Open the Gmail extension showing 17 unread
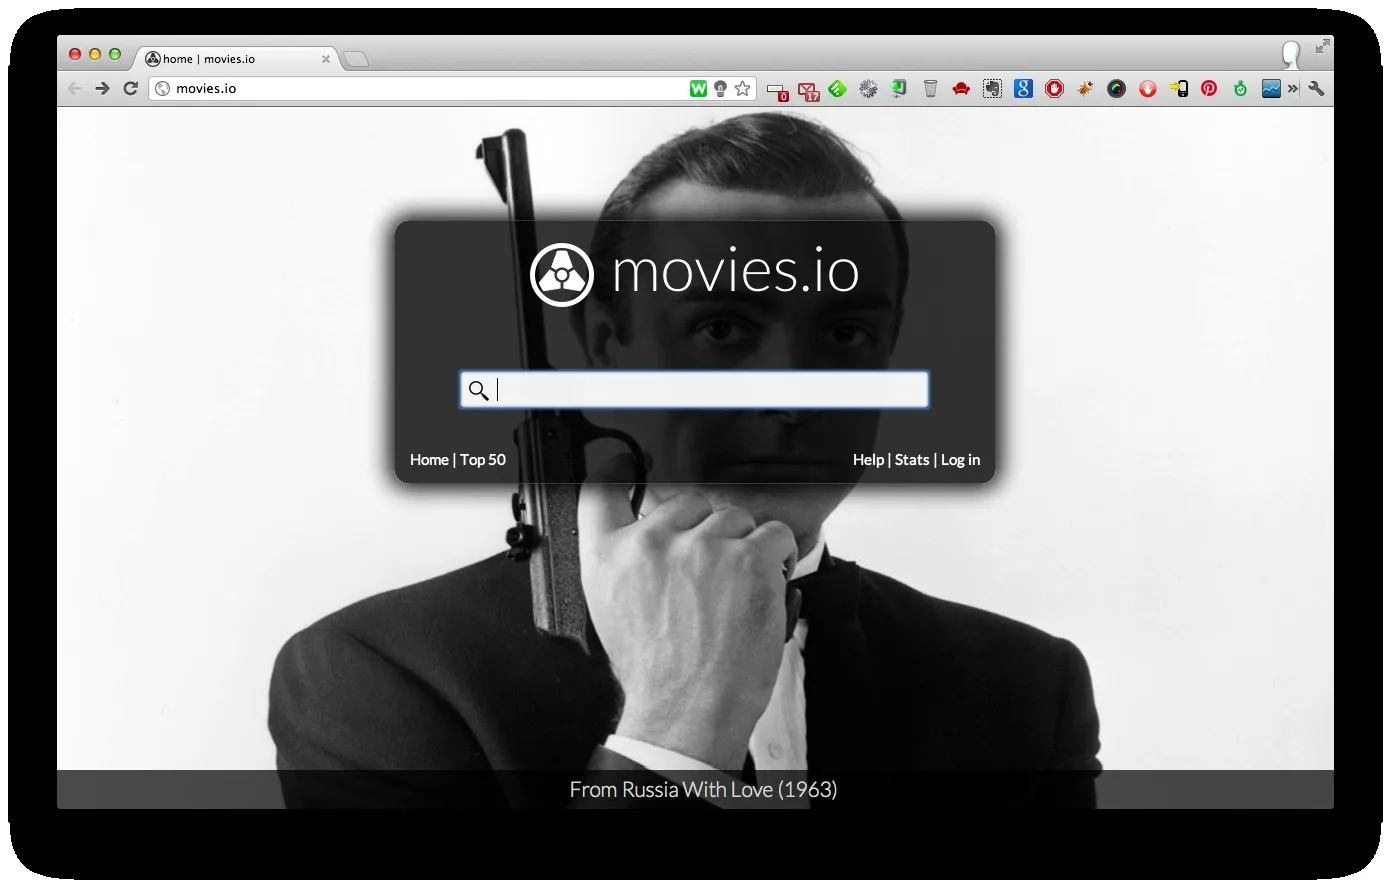 (808, 90)
